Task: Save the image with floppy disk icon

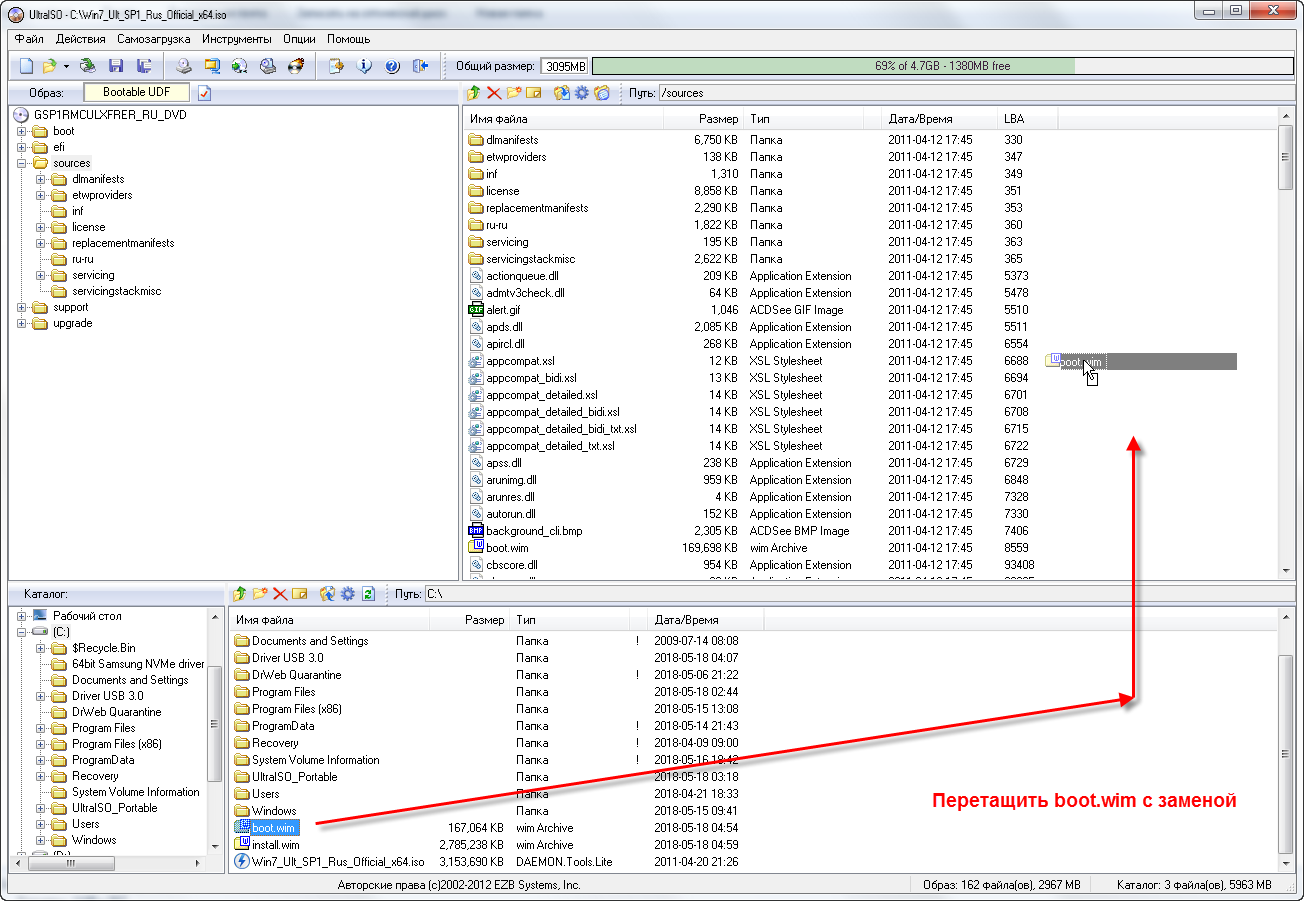Action: point(116,66)
